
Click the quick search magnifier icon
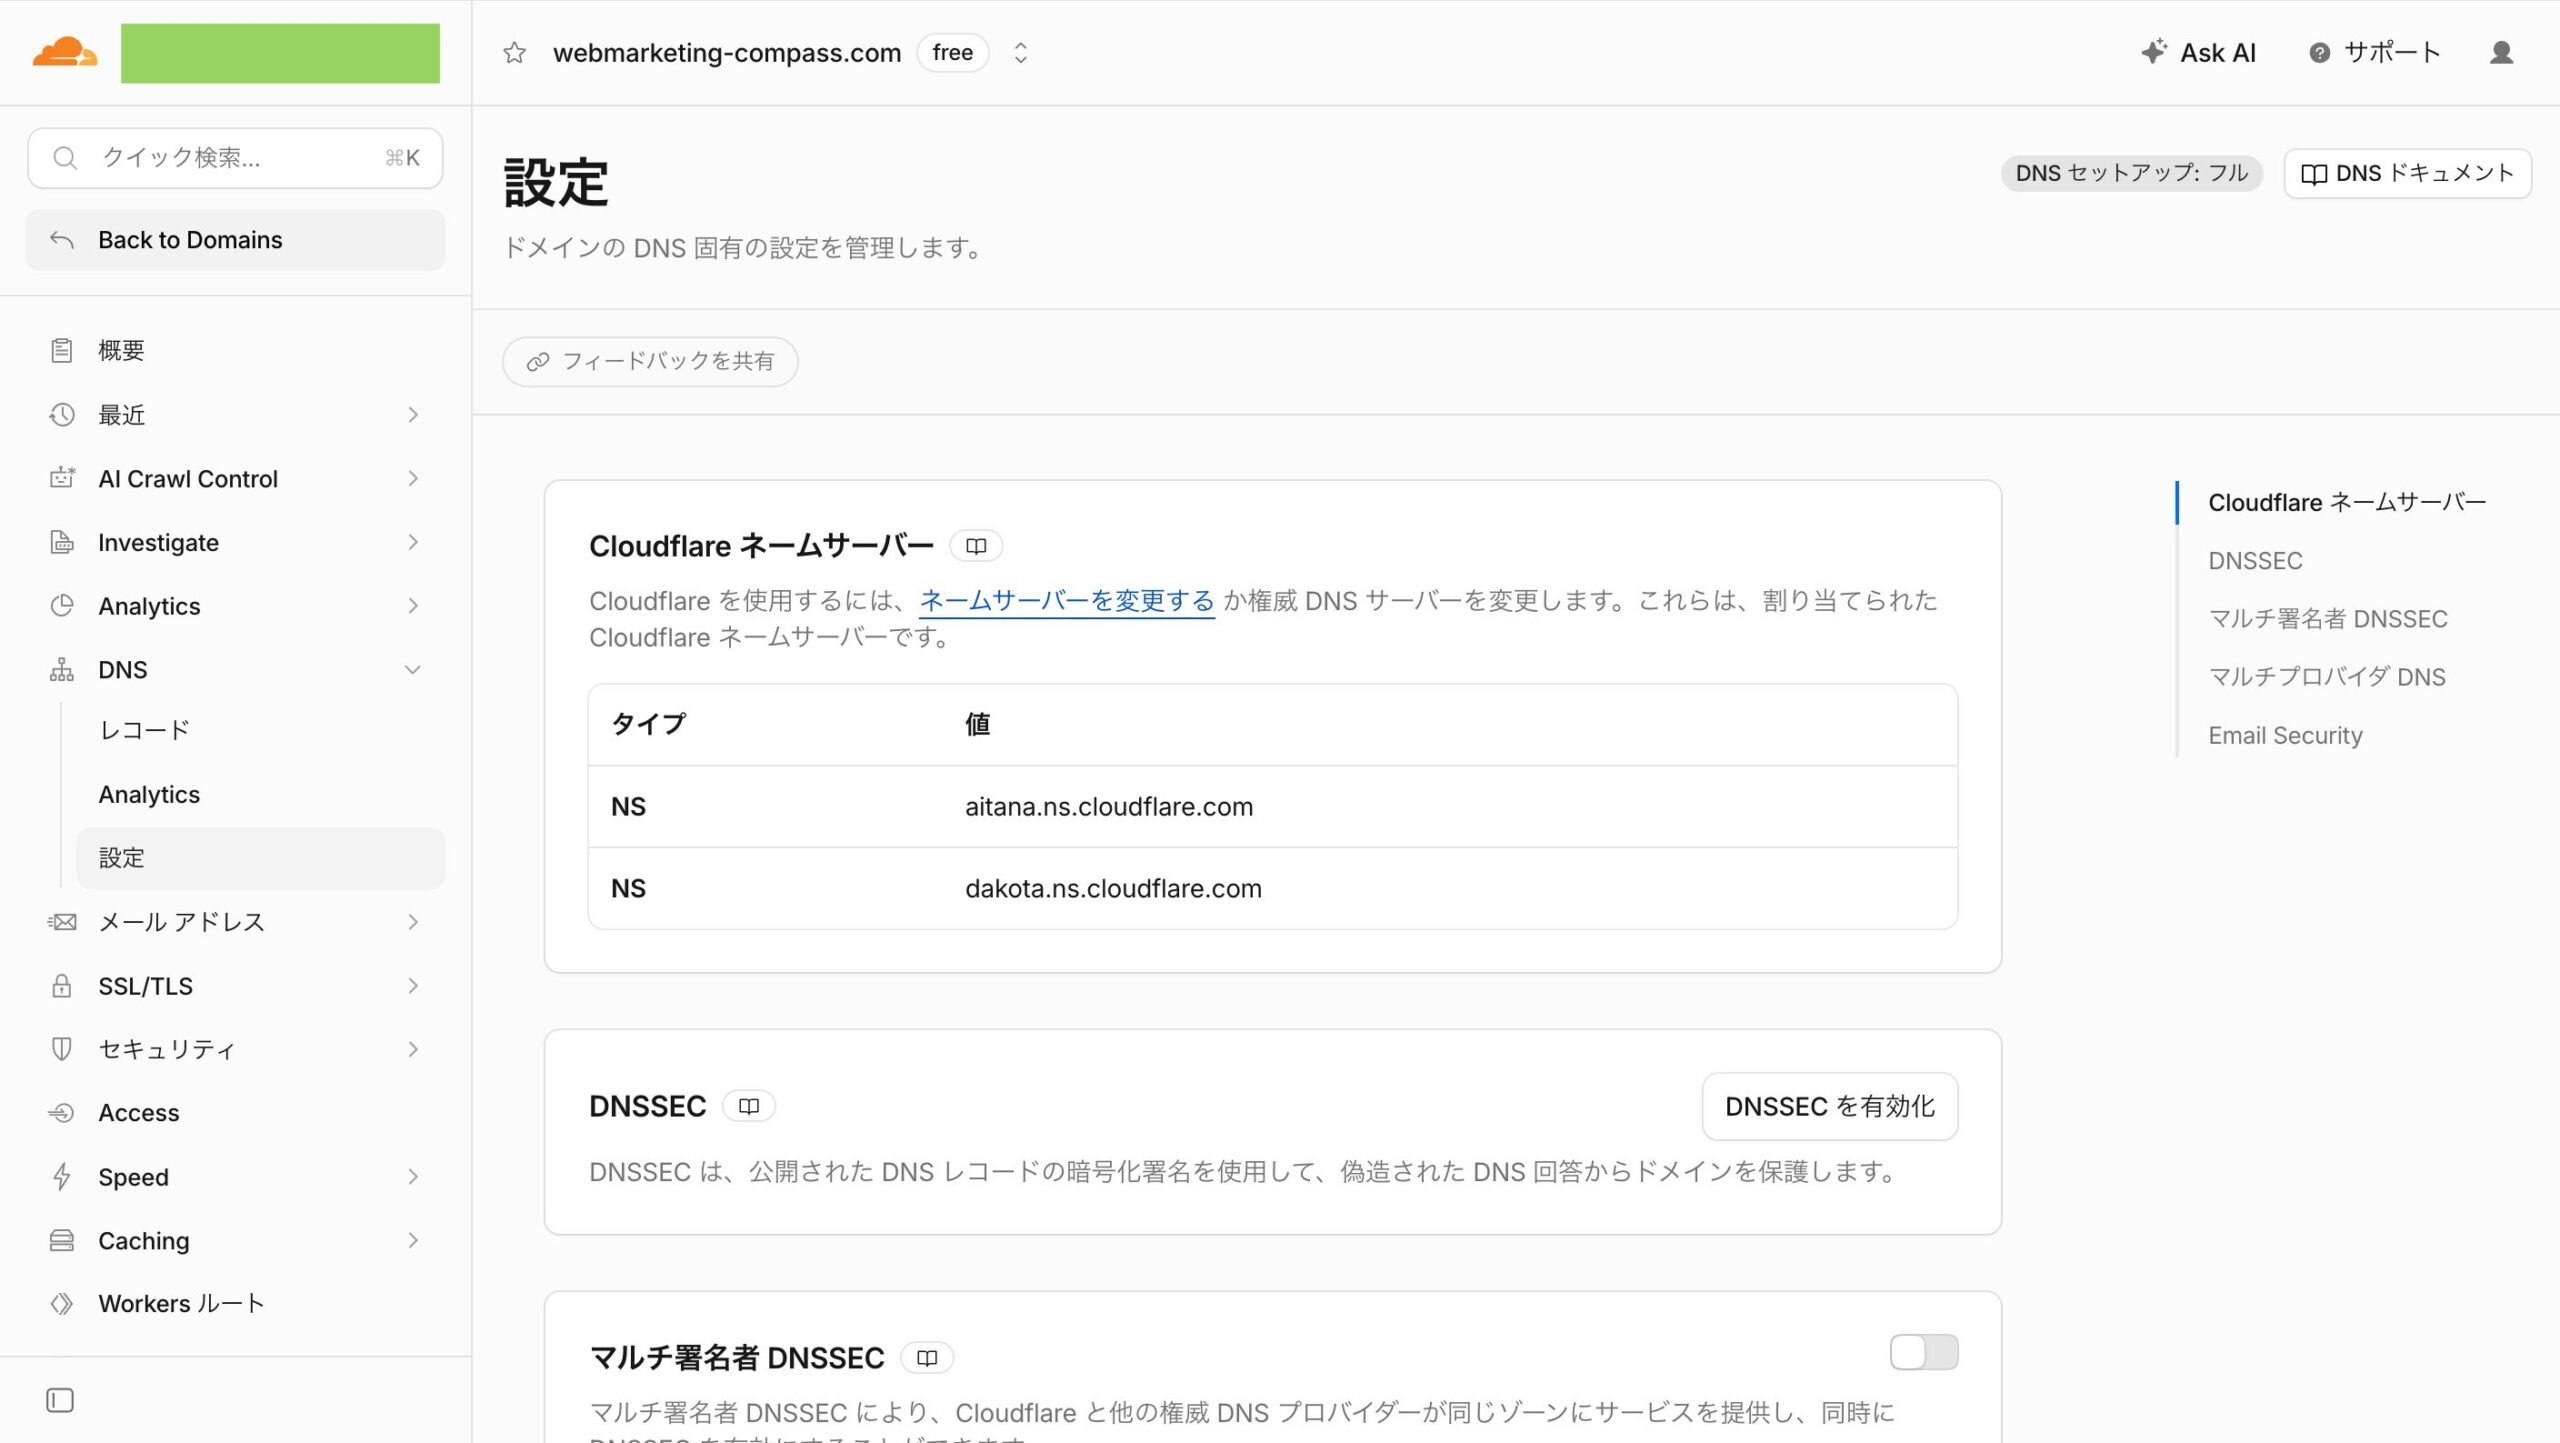click(x=65, y=158)
